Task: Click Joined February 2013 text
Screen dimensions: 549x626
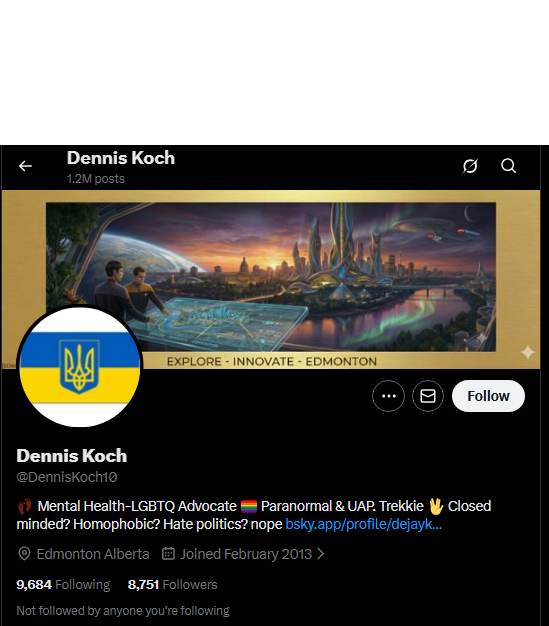Action: (x=246, y=554)
